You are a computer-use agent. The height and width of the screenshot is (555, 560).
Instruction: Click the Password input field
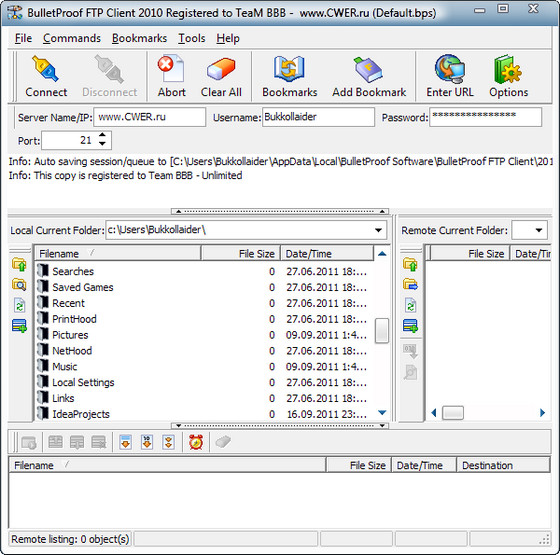(485, 117)
